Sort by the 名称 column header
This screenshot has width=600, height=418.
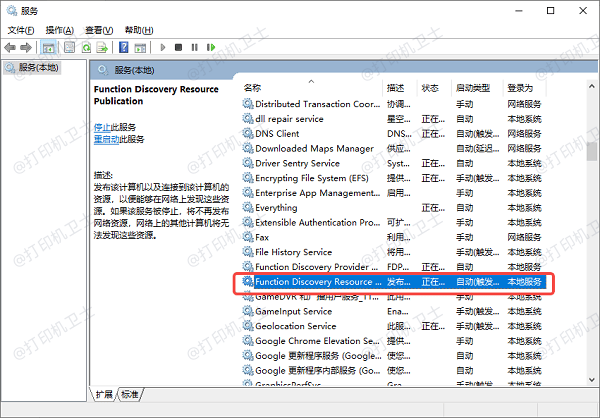click(x=311, y=88)
